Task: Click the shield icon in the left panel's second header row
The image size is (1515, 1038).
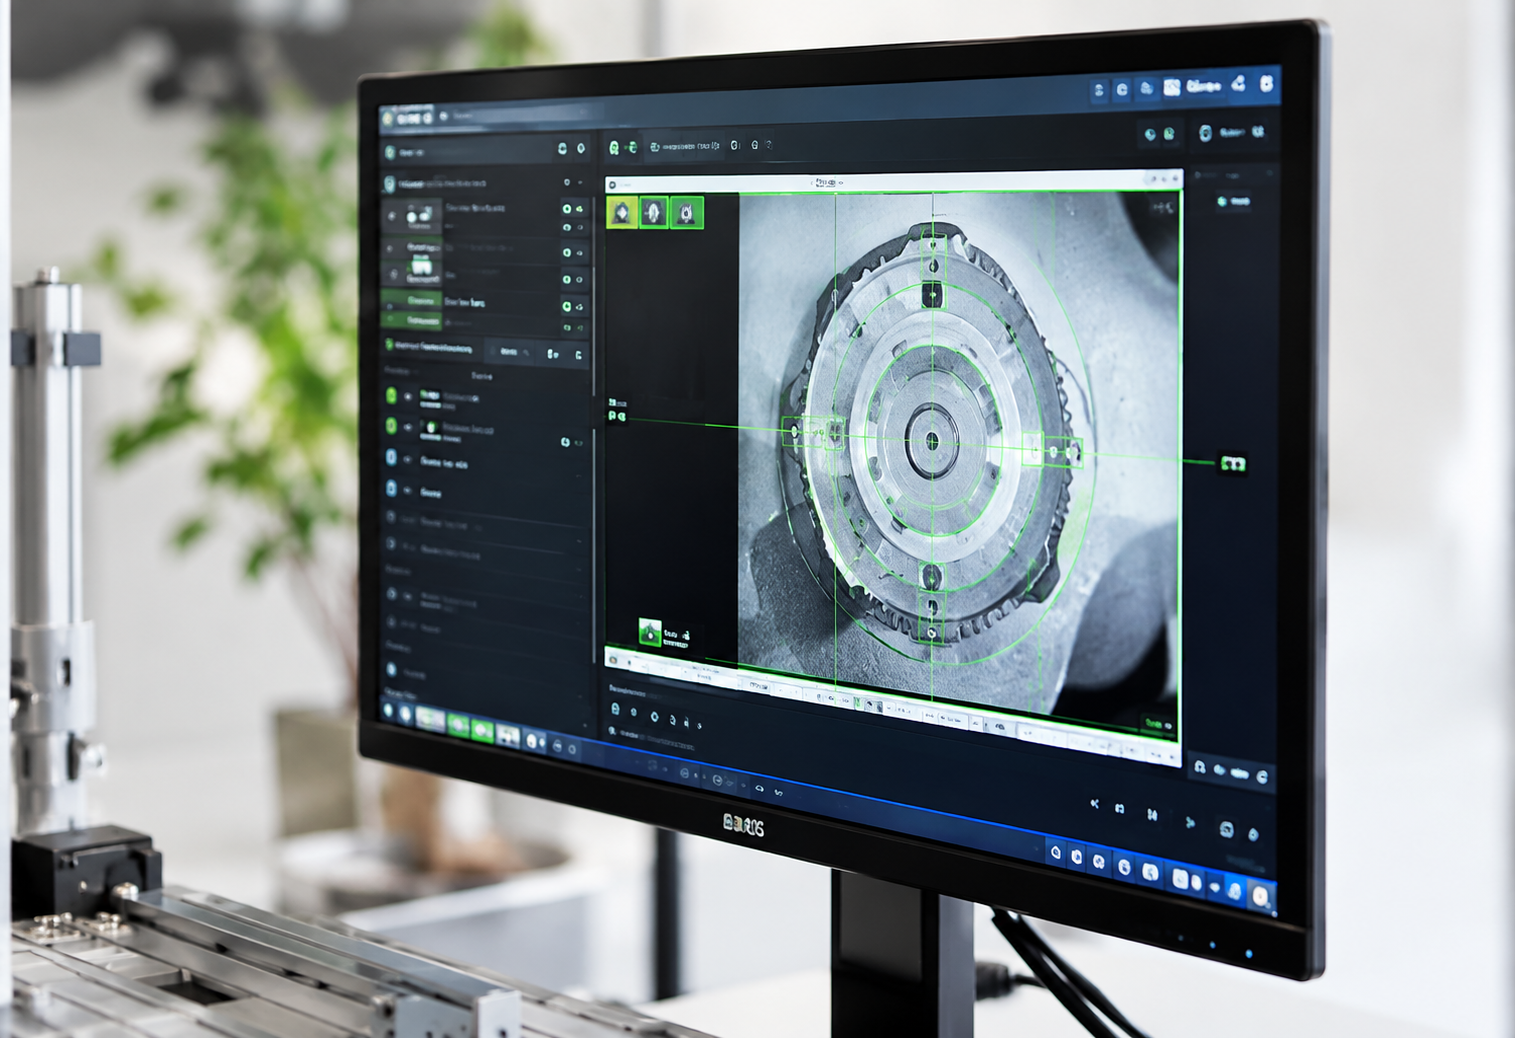Action: (390, 184)
